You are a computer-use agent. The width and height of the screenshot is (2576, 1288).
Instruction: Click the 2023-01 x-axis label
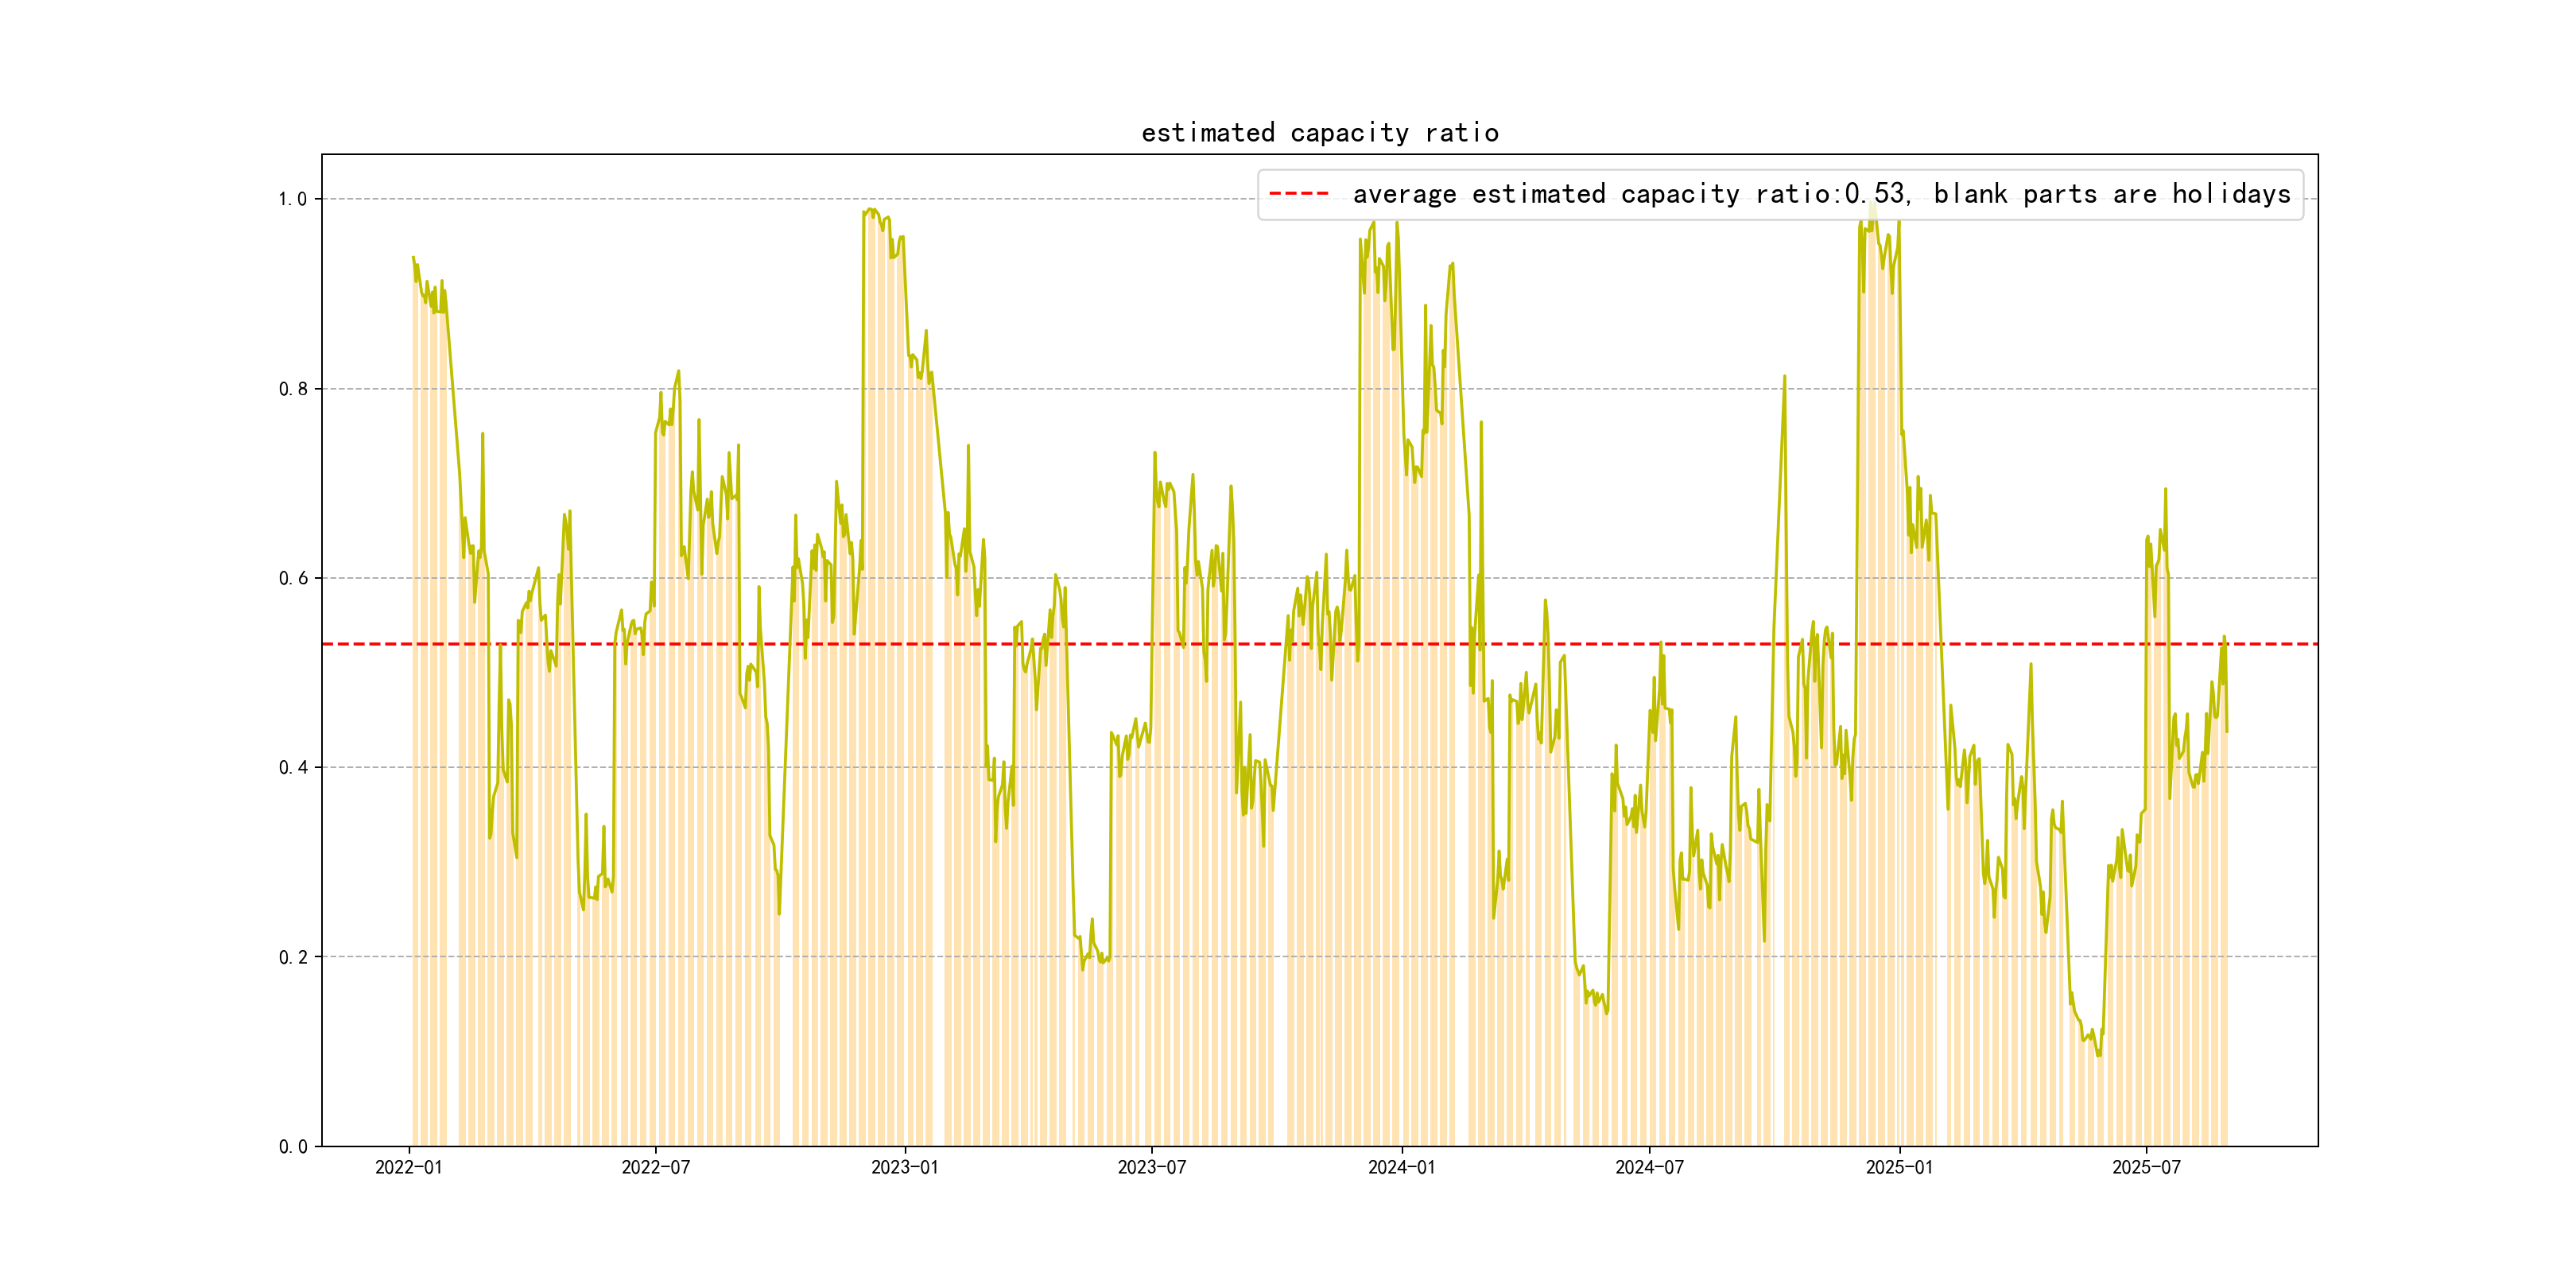click(x=904, y=1167)
